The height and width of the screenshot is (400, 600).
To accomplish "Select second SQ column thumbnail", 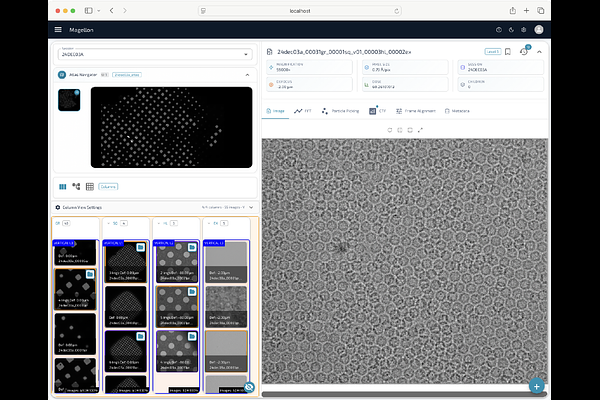I will click(x=126, y=306).
